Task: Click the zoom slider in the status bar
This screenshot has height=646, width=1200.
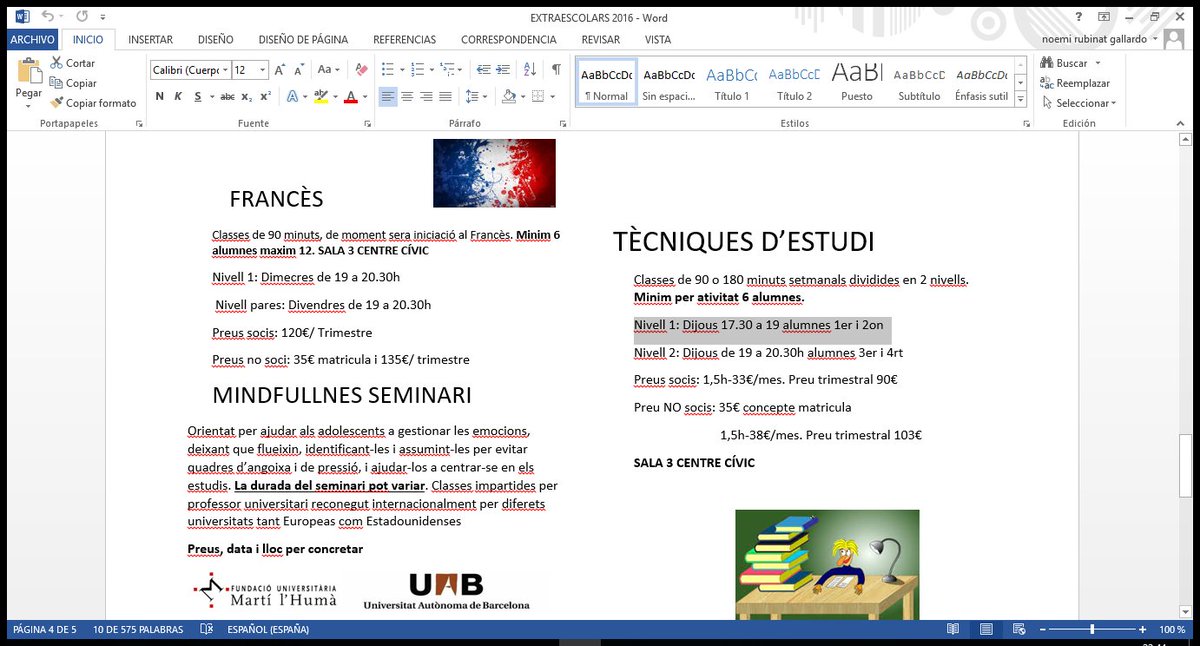Action: tap(1092, 630)
